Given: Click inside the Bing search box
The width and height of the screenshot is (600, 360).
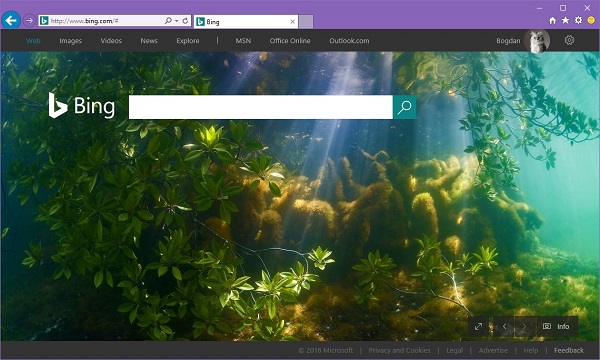Looking at the screenshot, I should tap(261, 107).
